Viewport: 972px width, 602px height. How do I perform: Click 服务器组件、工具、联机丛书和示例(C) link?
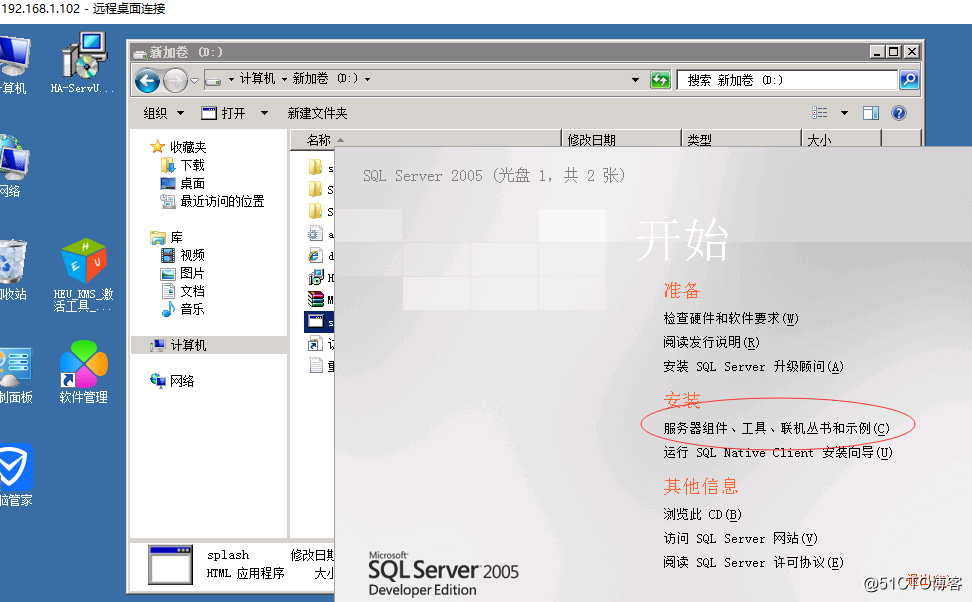(776, 428)
